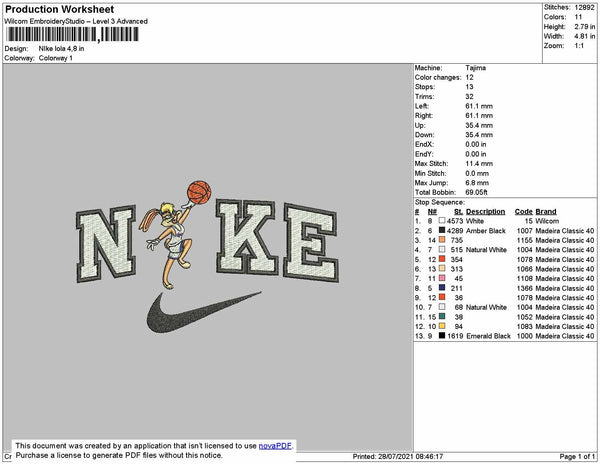Click the Total Bobbin value '69.05ft'
Image resolution: width=600 pixels, height=464 pixels.
[x=476, y=192]
